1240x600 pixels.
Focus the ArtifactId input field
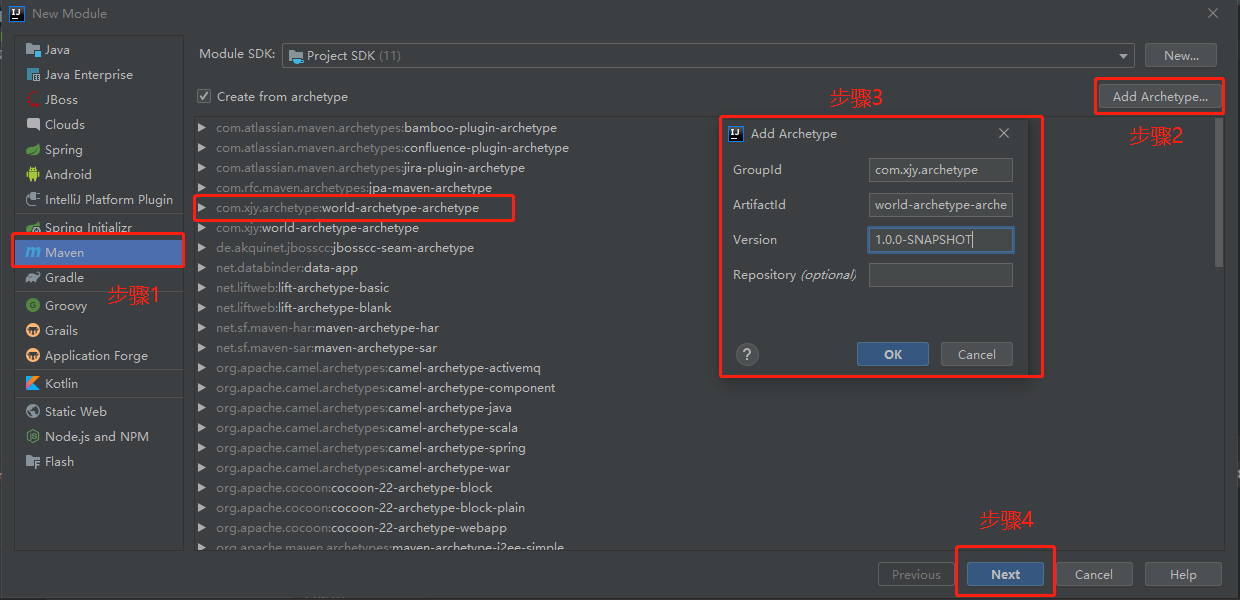click(941, 205)
